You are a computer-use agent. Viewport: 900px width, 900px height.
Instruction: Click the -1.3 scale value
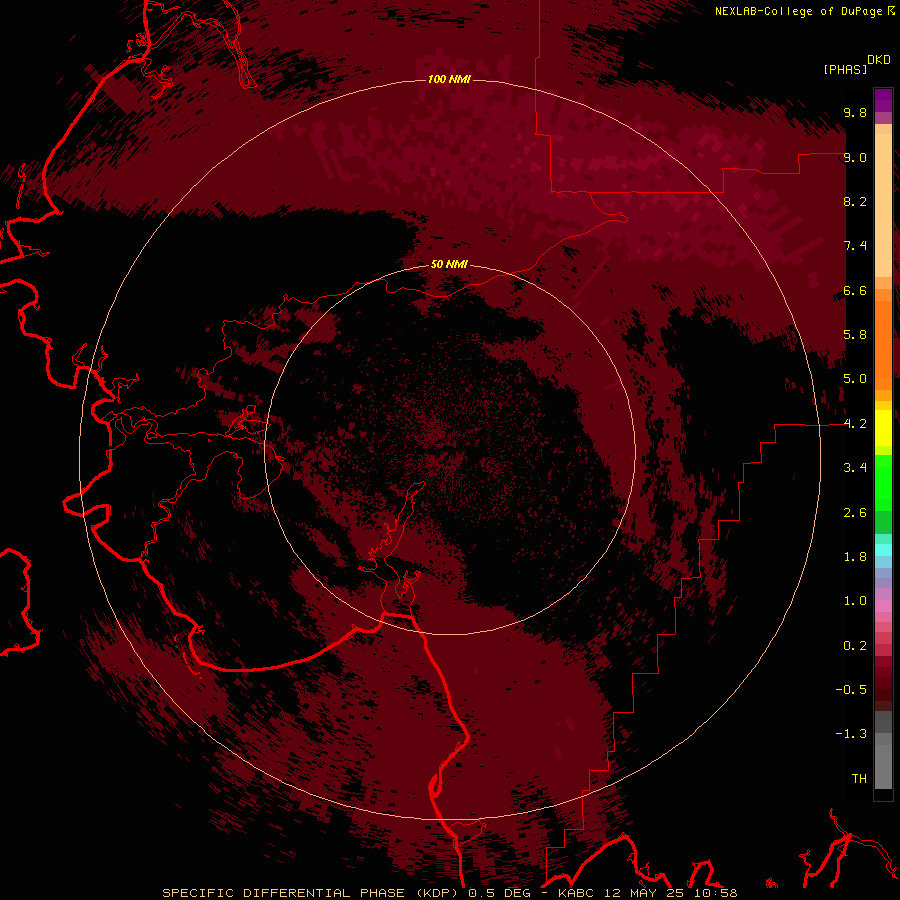pos(851,734)
